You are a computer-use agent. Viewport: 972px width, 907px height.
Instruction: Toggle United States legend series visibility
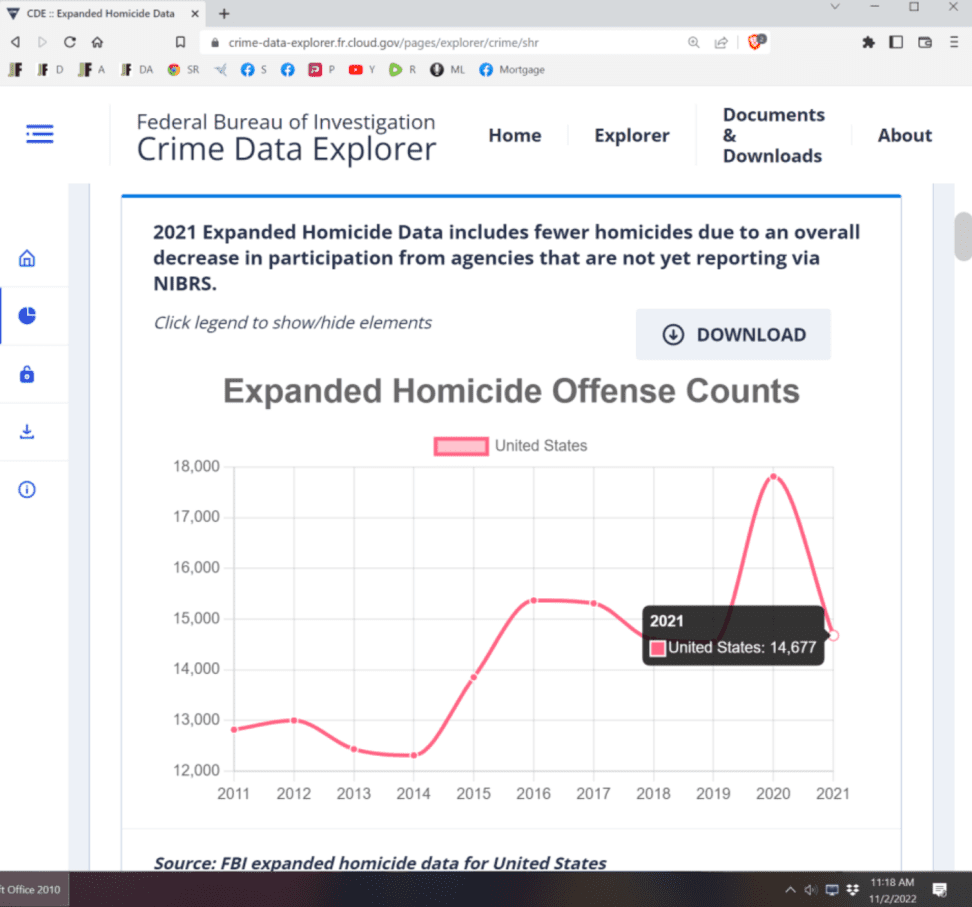point(511,446)
